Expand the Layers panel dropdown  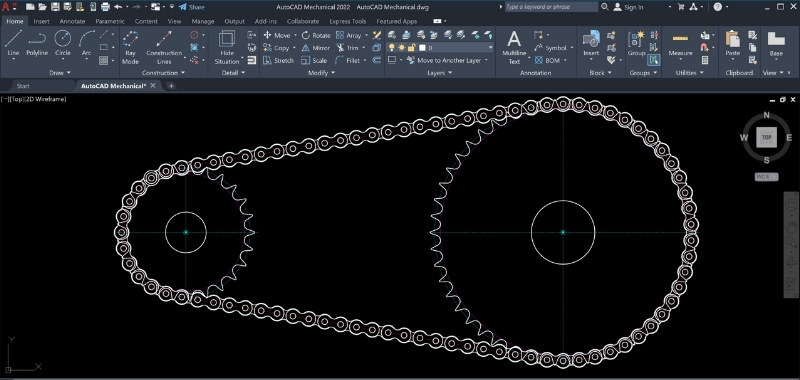pyautogui.click(x=439, y=73)
